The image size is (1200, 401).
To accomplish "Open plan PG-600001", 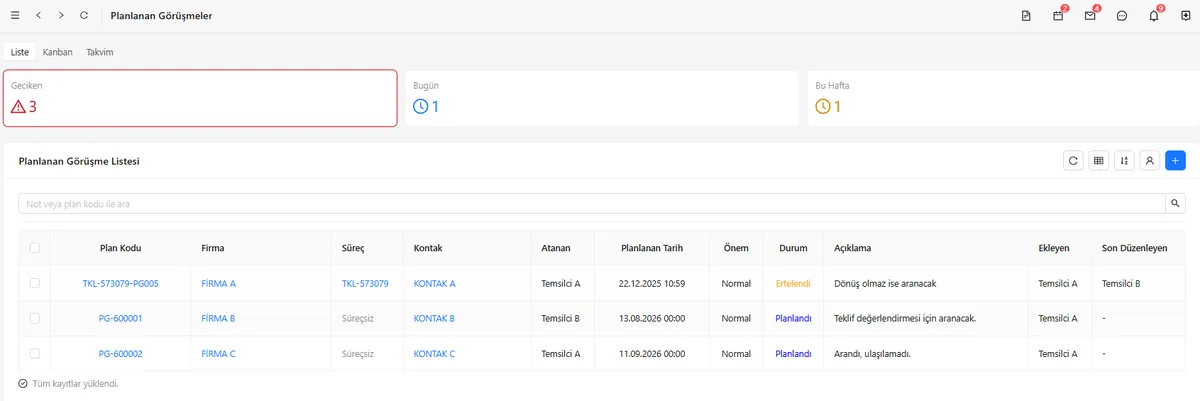I will tap(121, 319).
